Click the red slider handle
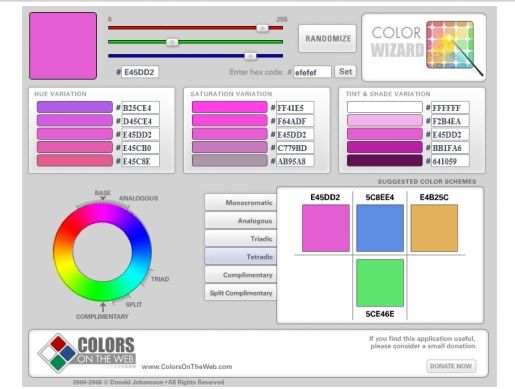 [x=262, y=28]
